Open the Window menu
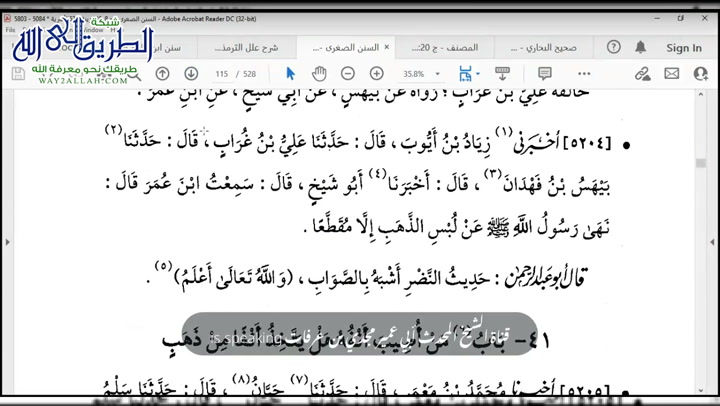Screen dimensions: 720x406 coord(93,30)
